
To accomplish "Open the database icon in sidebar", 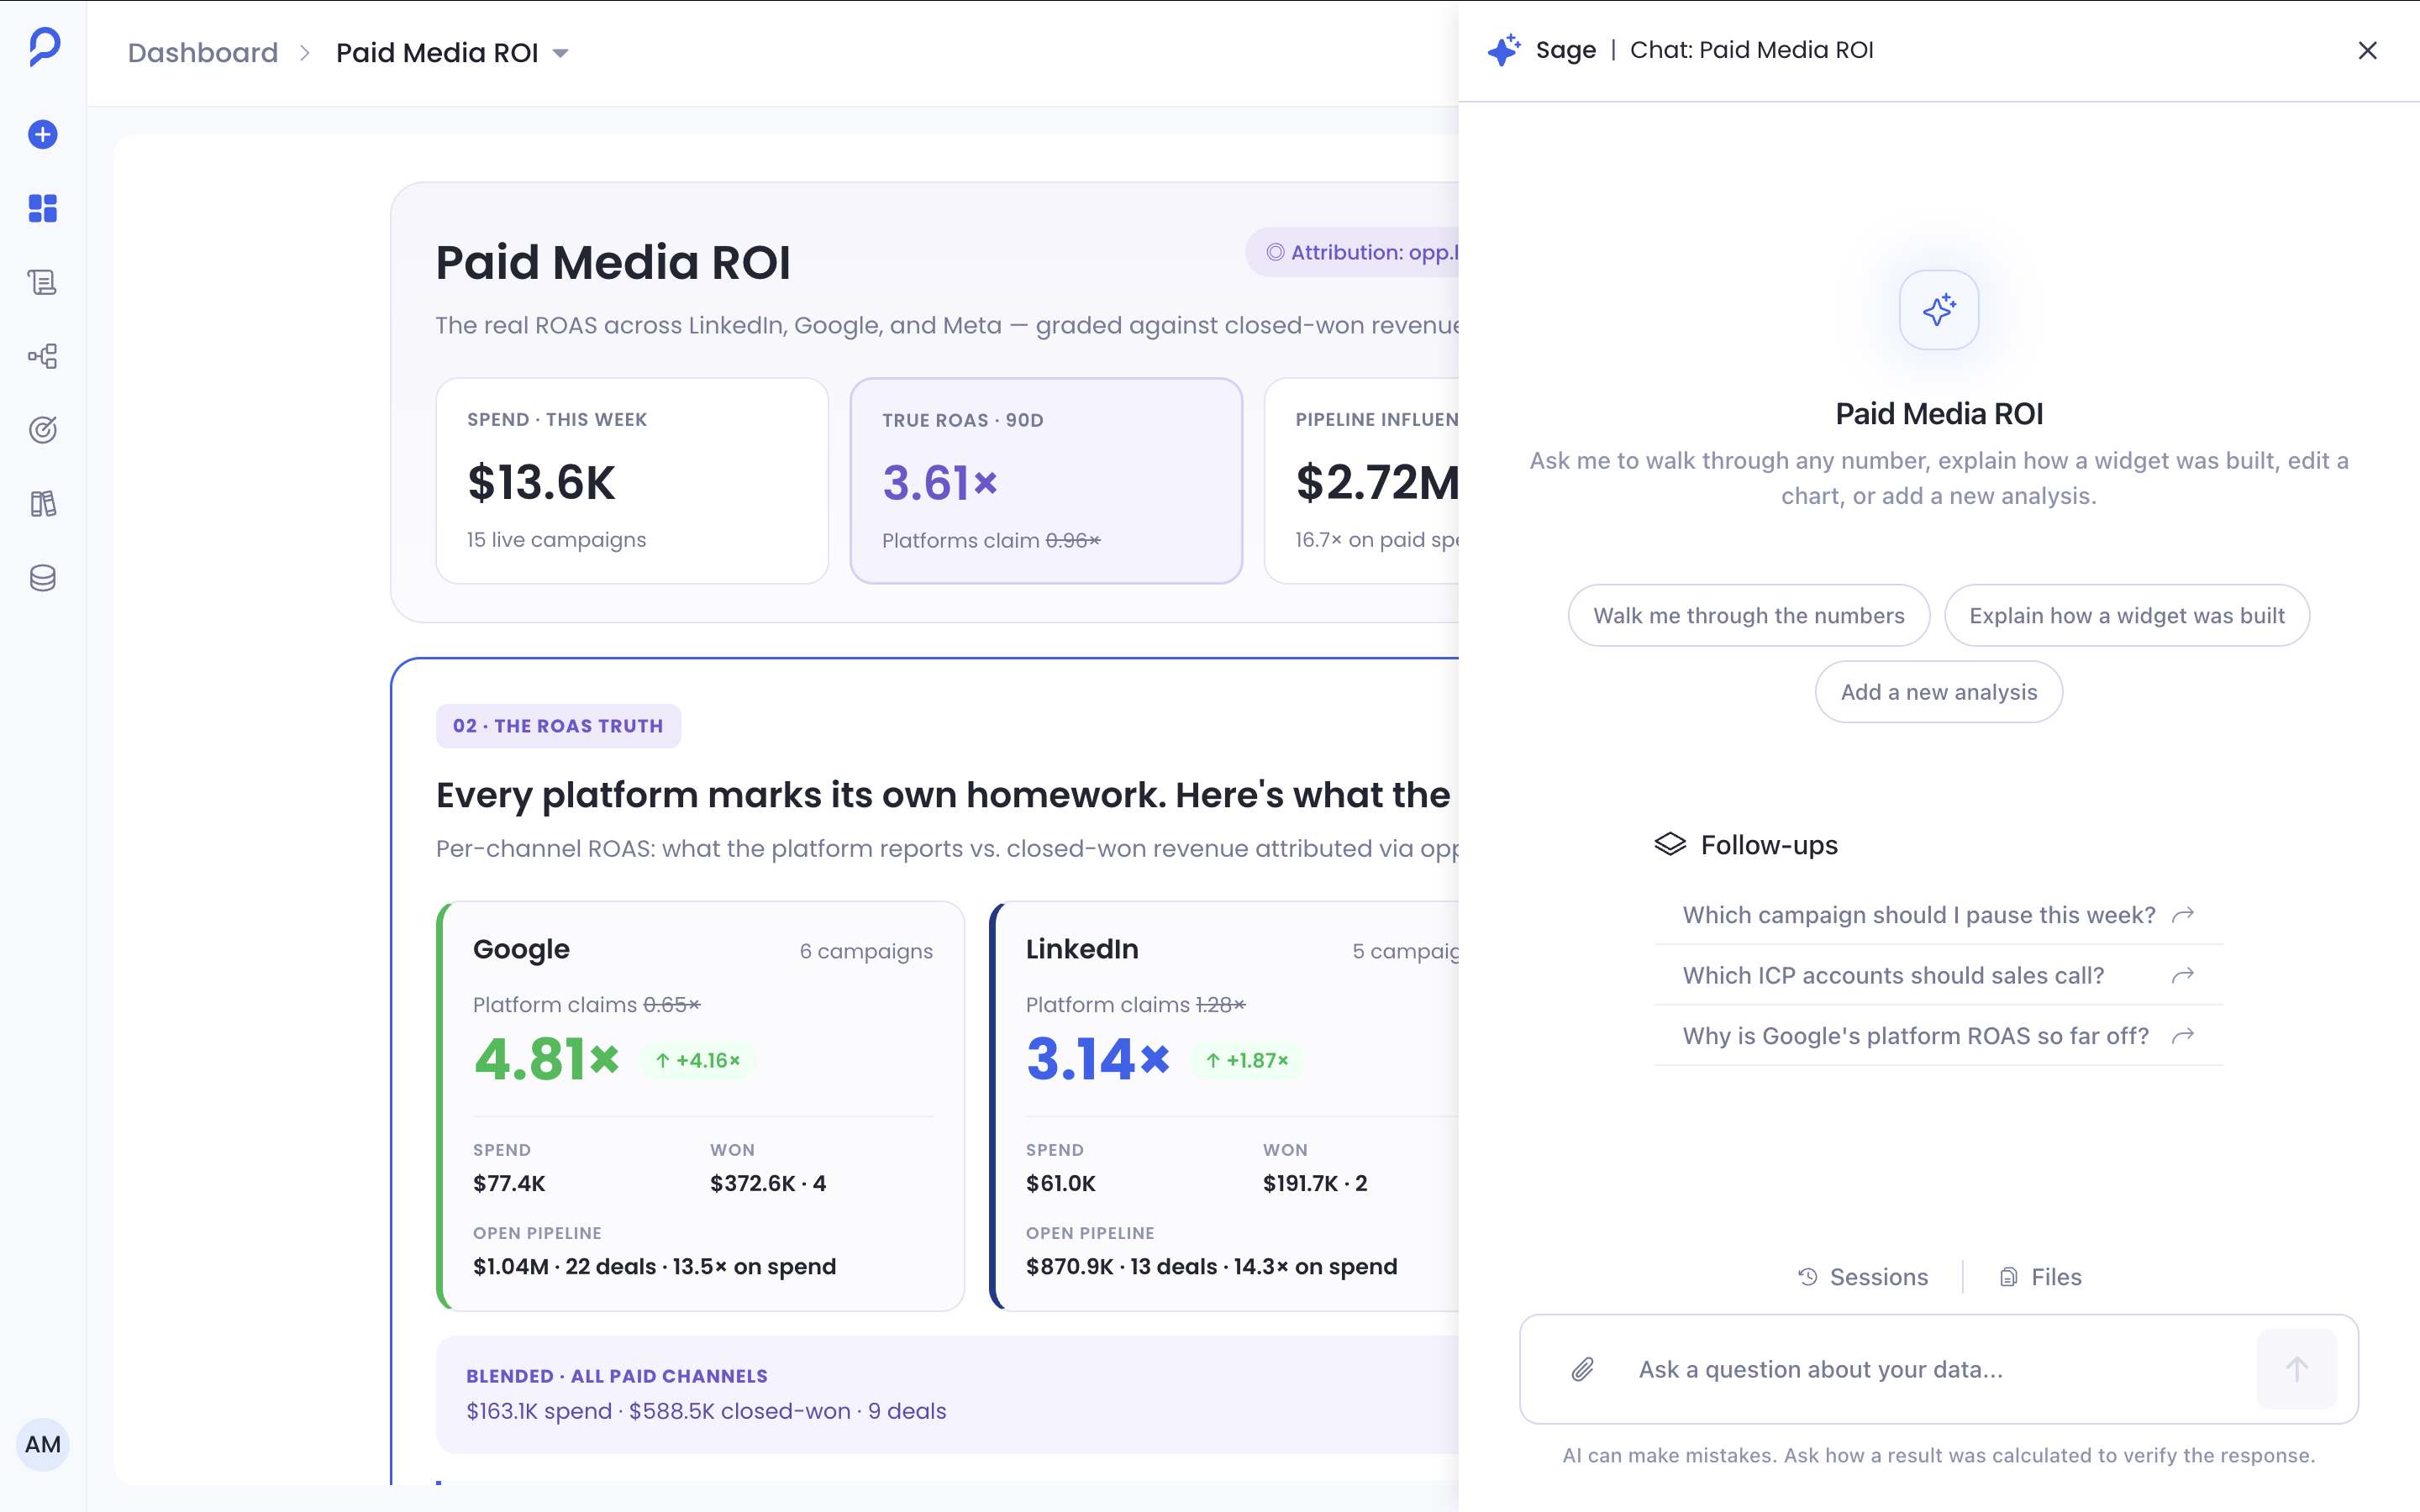I will click(x=43, y=578).
